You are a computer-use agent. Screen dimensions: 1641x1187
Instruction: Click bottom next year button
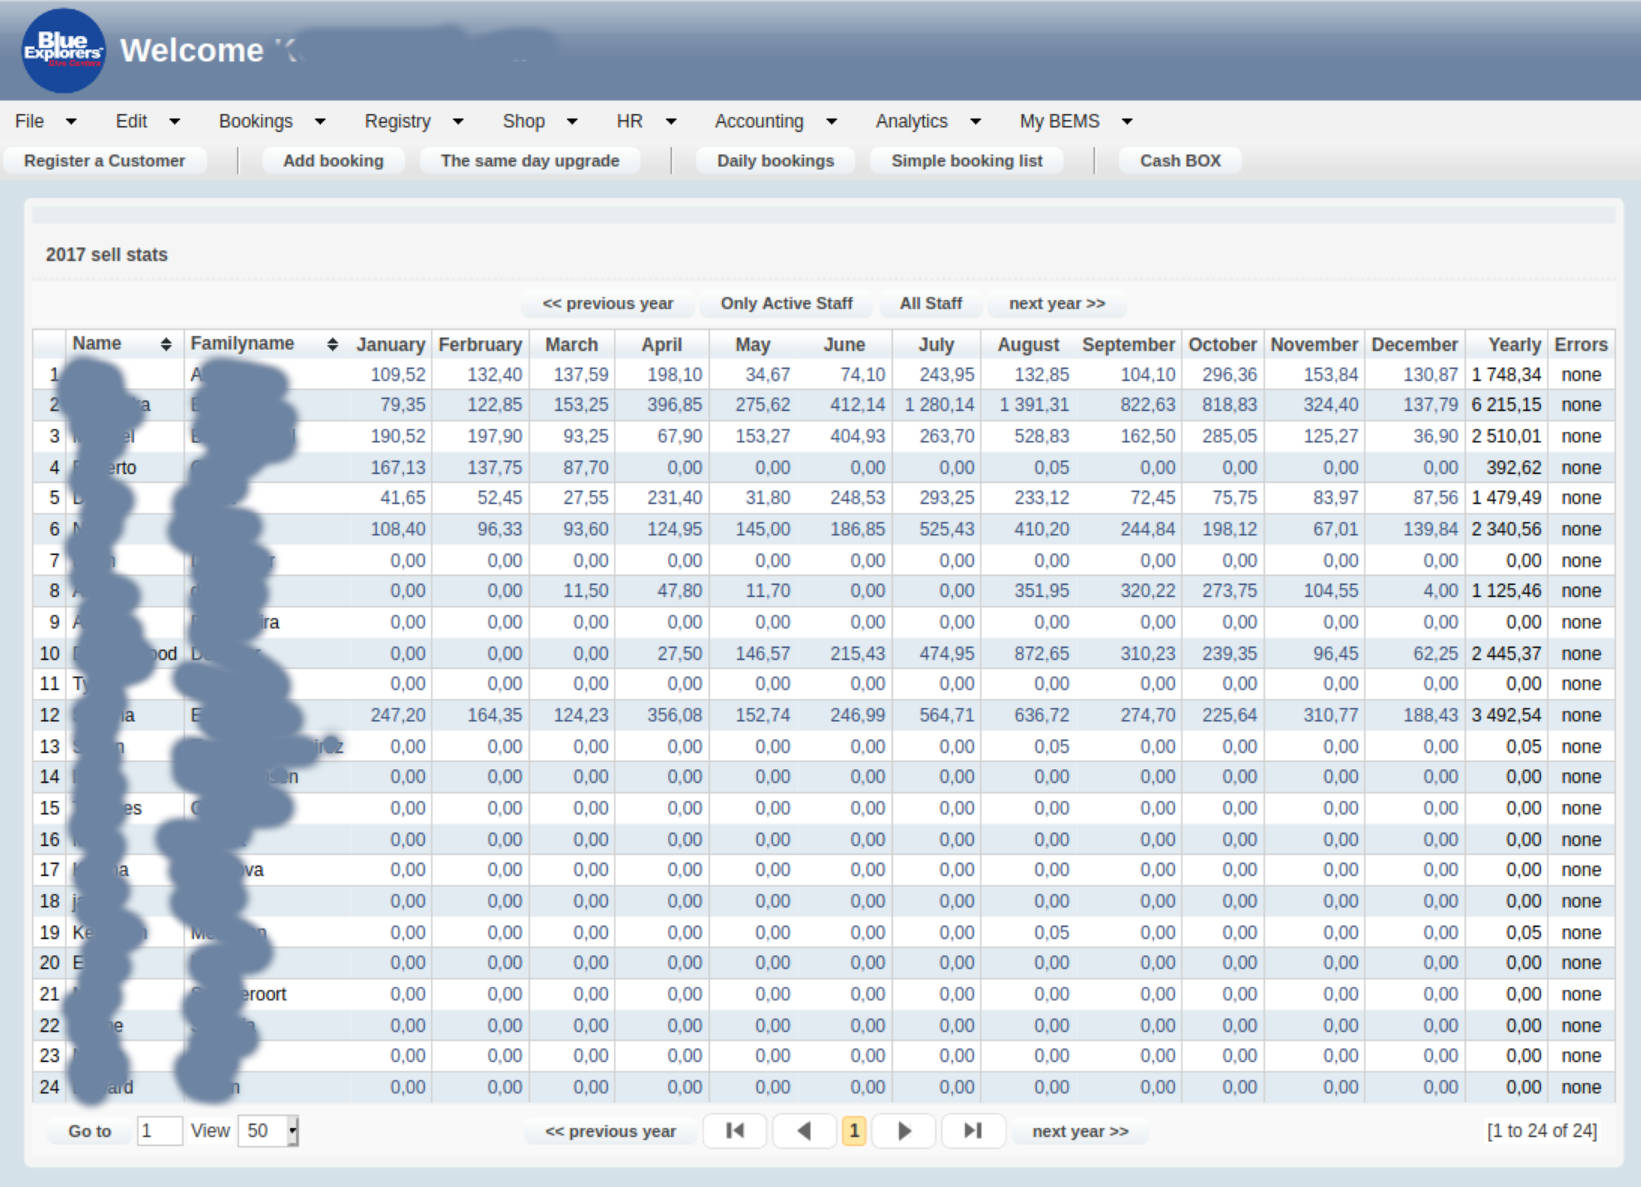click(x=1080, y=1131)
